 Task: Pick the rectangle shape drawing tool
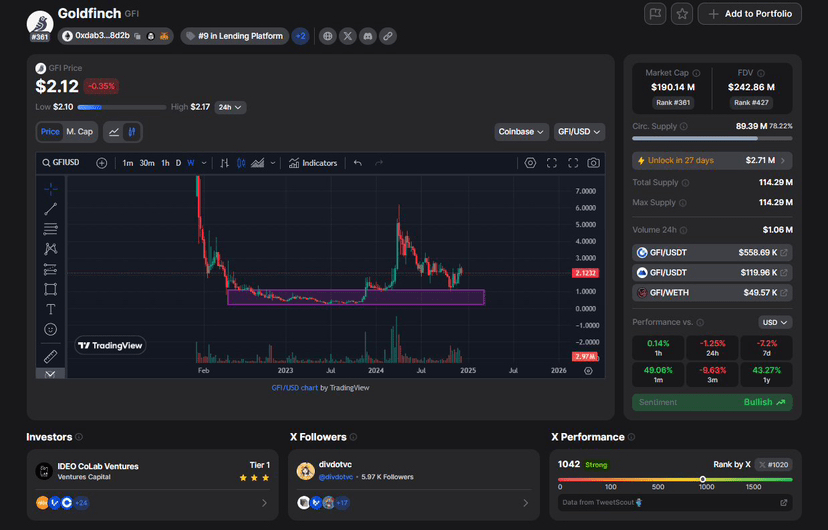pyautogui.click(x=50, y=289)
